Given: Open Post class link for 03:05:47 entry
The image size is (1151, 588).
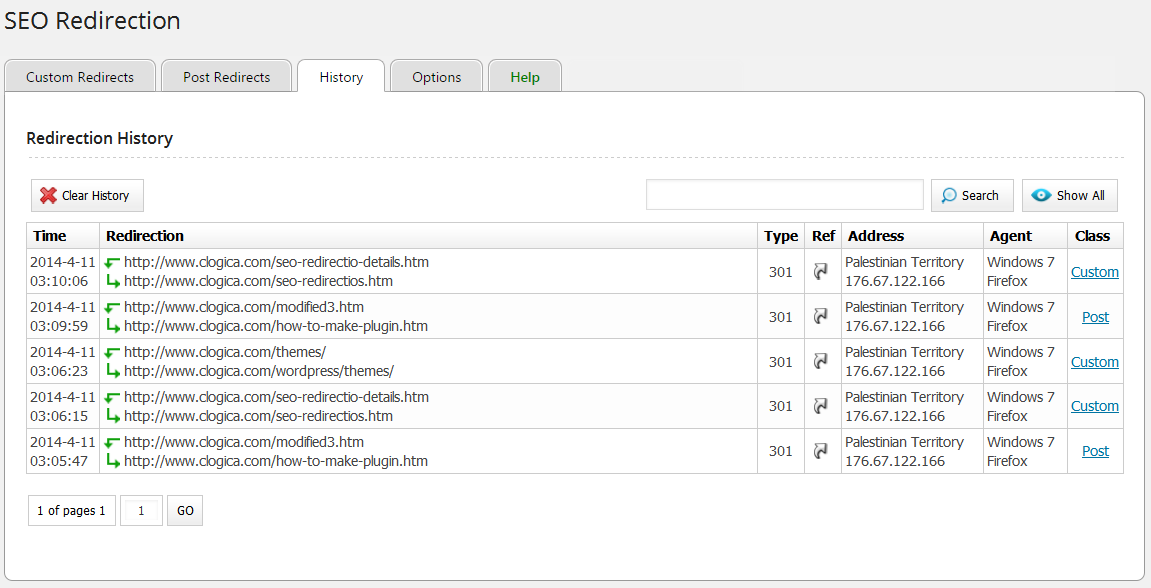Looking at the screenshot, I should (x=1095, y=451).
